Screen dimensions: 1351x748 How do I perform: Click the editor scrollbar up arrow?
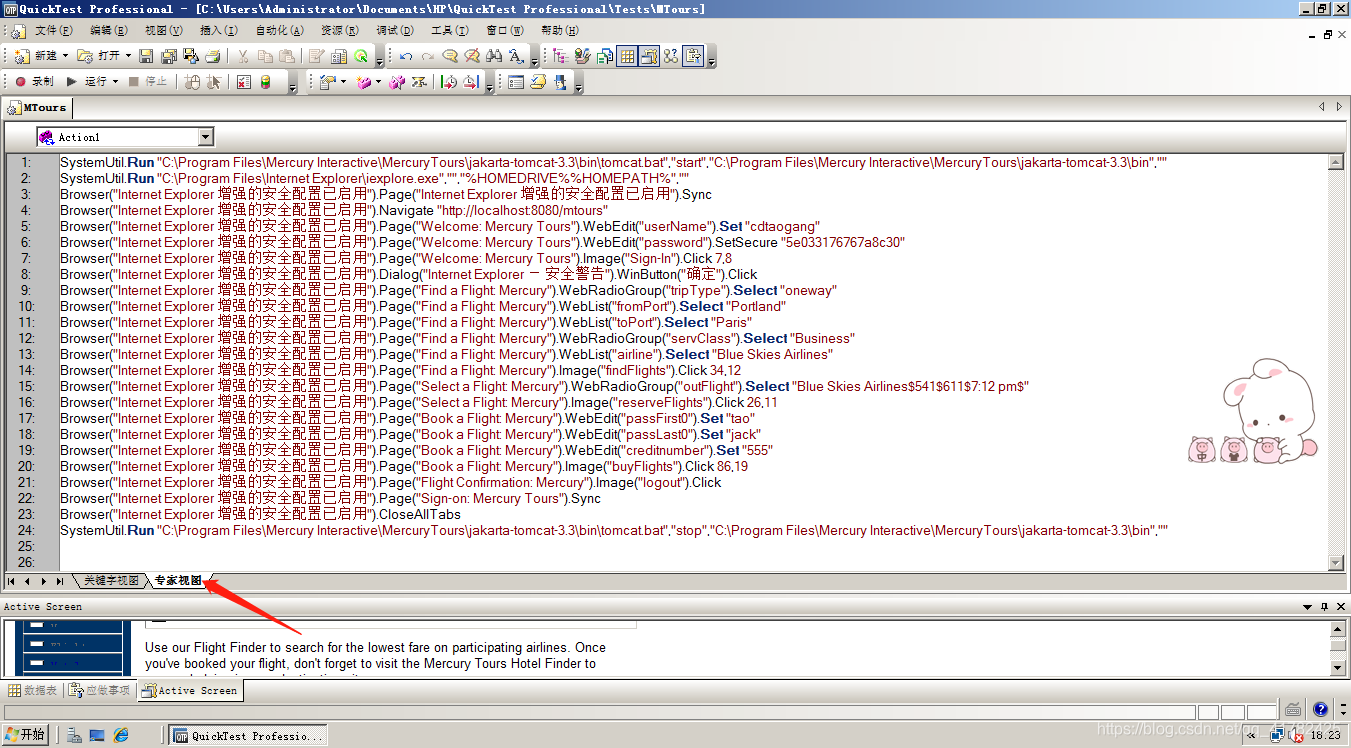pos(1335,161)
